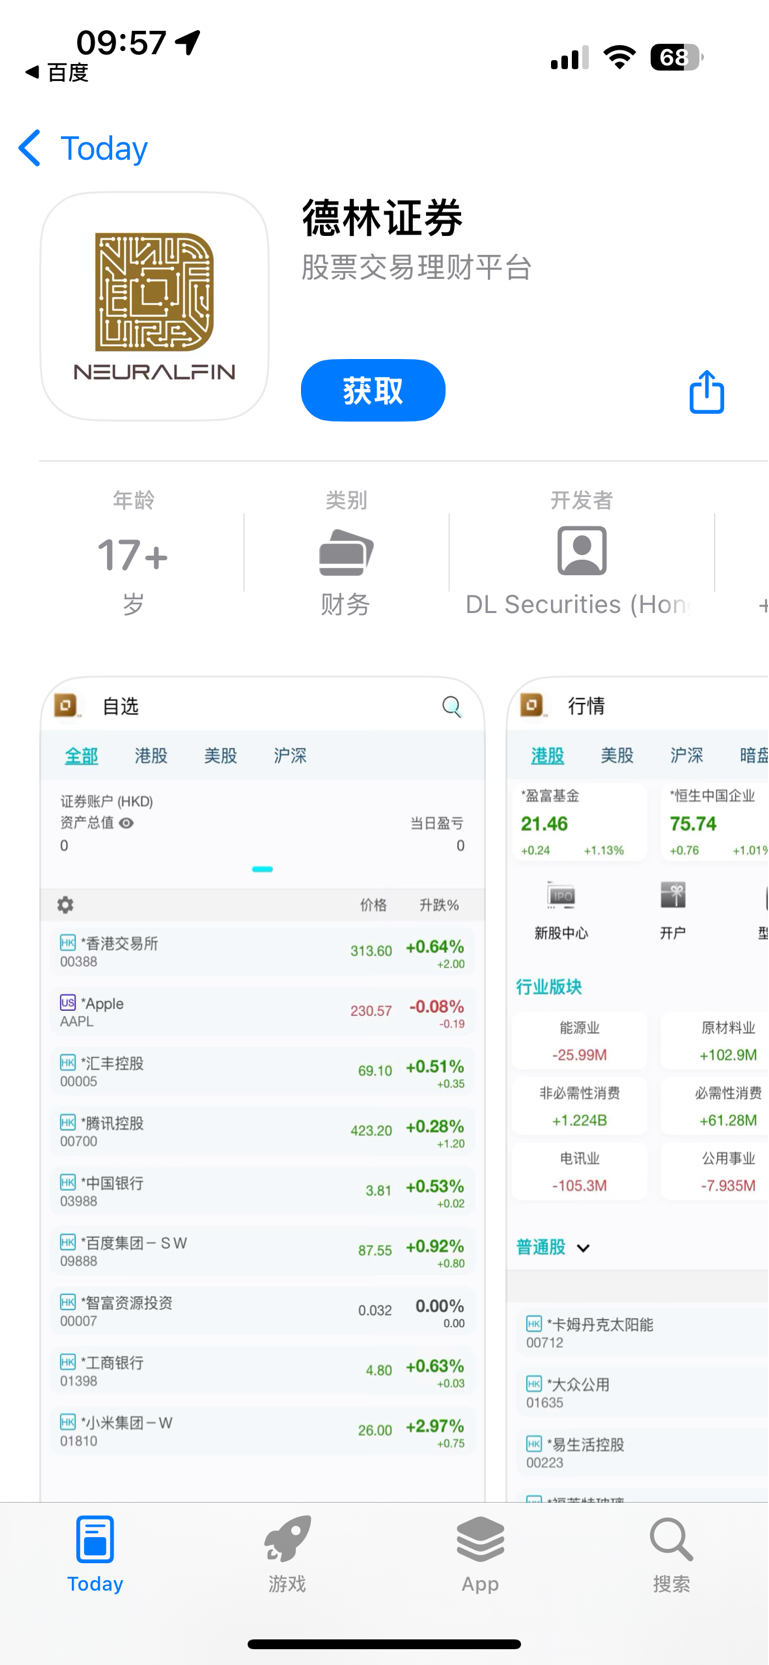769x1665 pixels.
Task: Go back to Today page
Action: [x=104, y=149]
